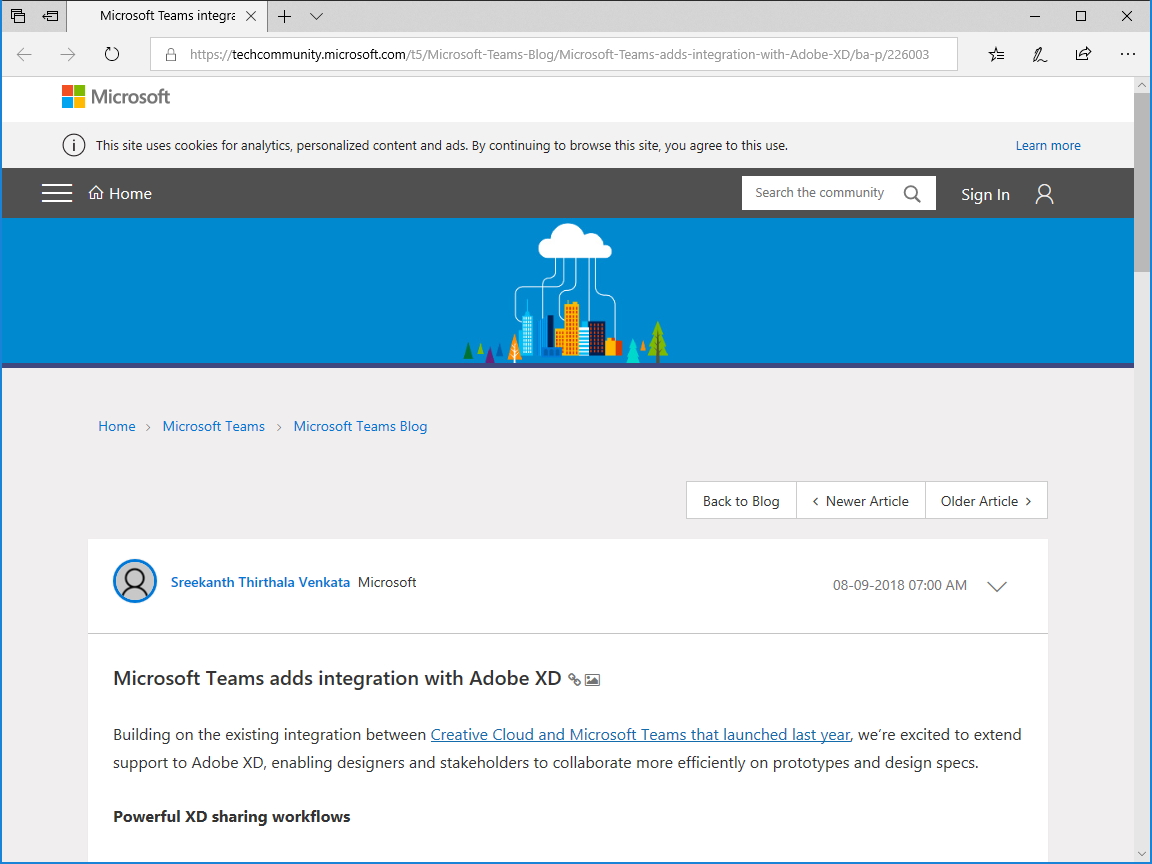
Task: Click the image attachment icon beside the title
Action: coord(592,679)
